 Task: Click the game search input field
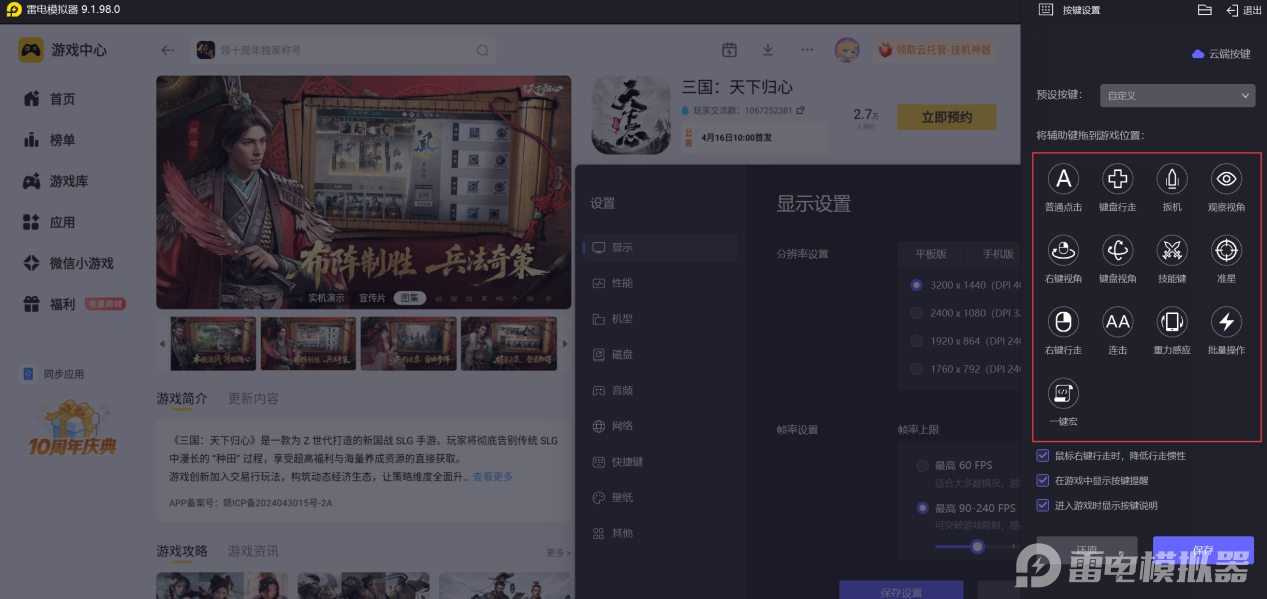(343, 50)
